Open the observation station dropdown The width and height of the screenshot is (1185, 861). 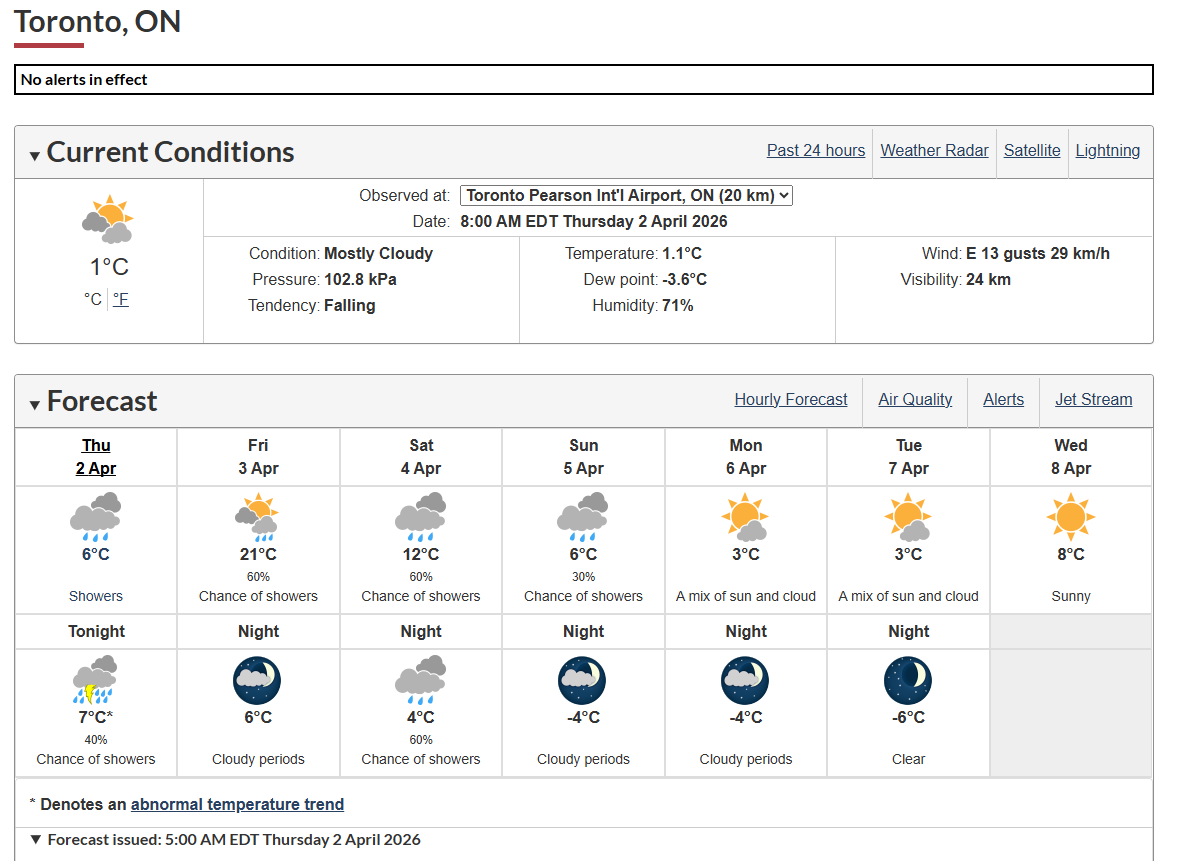tap(626, 196)
